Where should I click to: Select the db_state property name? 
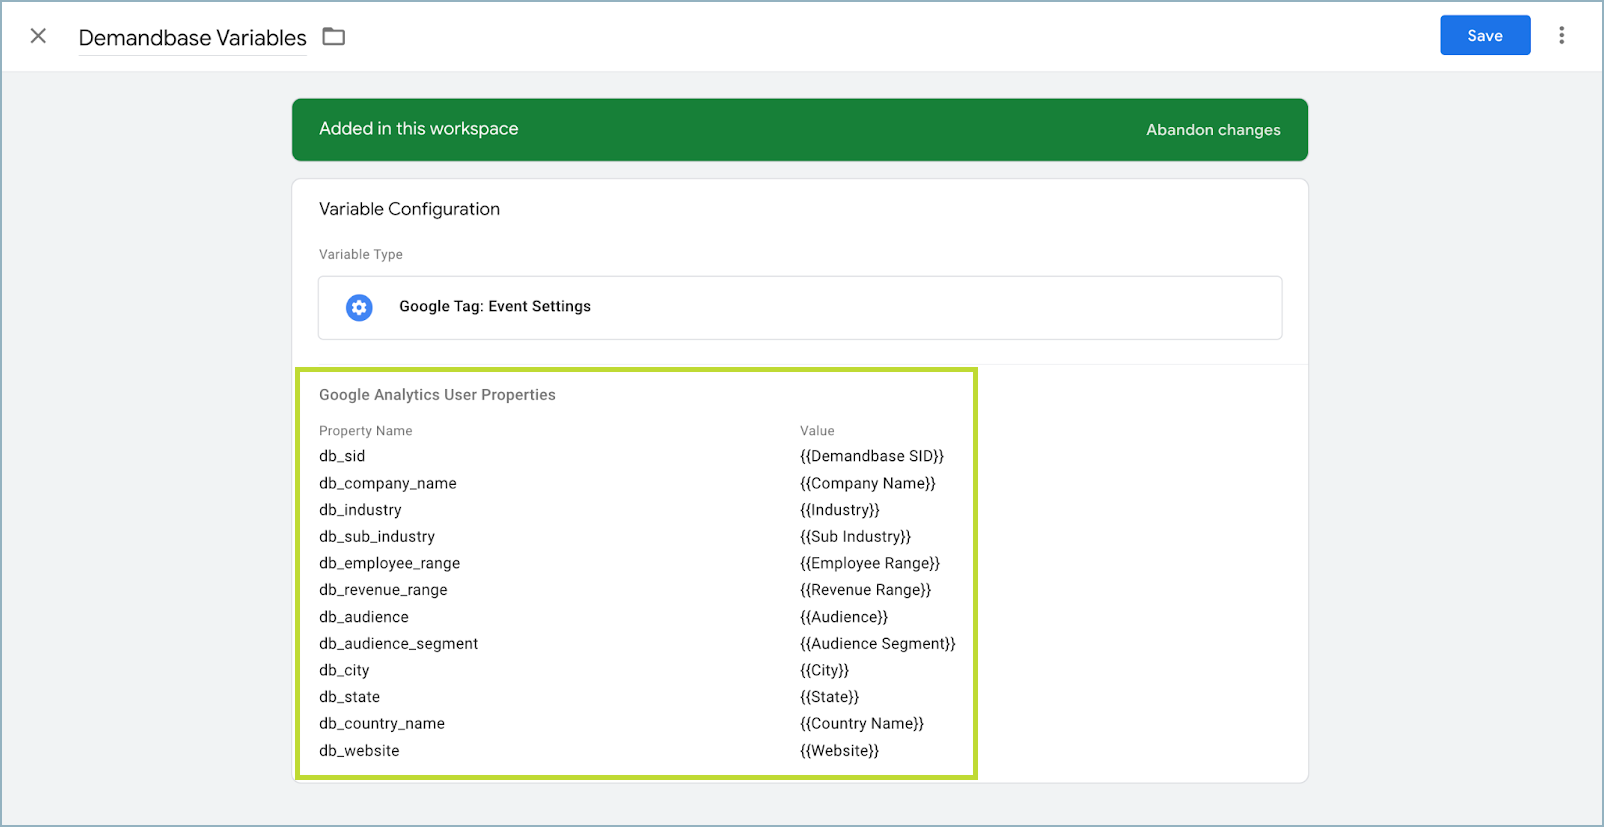350,697
